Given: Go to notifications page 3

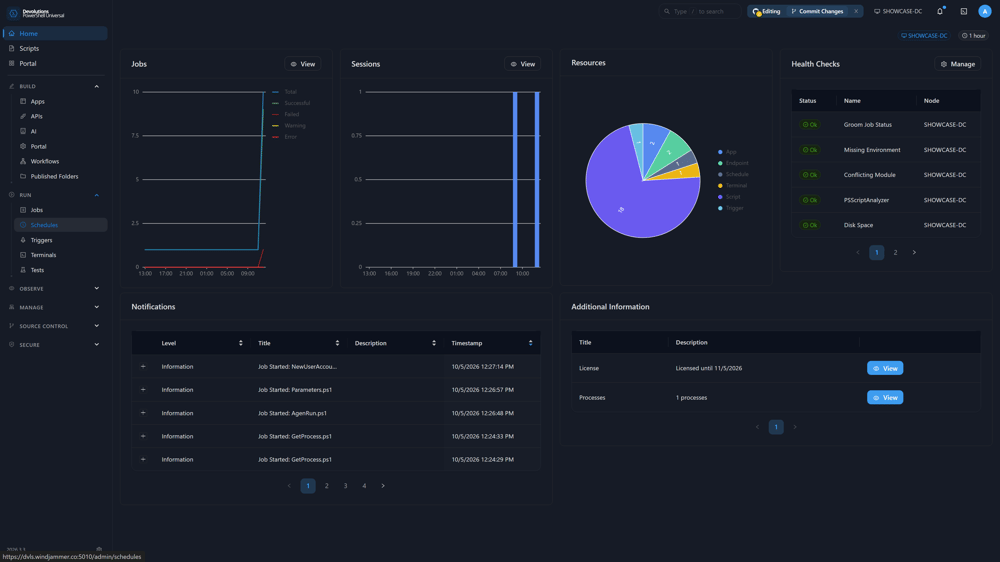Looking at the screenshot, I should (x=346, y=486).
